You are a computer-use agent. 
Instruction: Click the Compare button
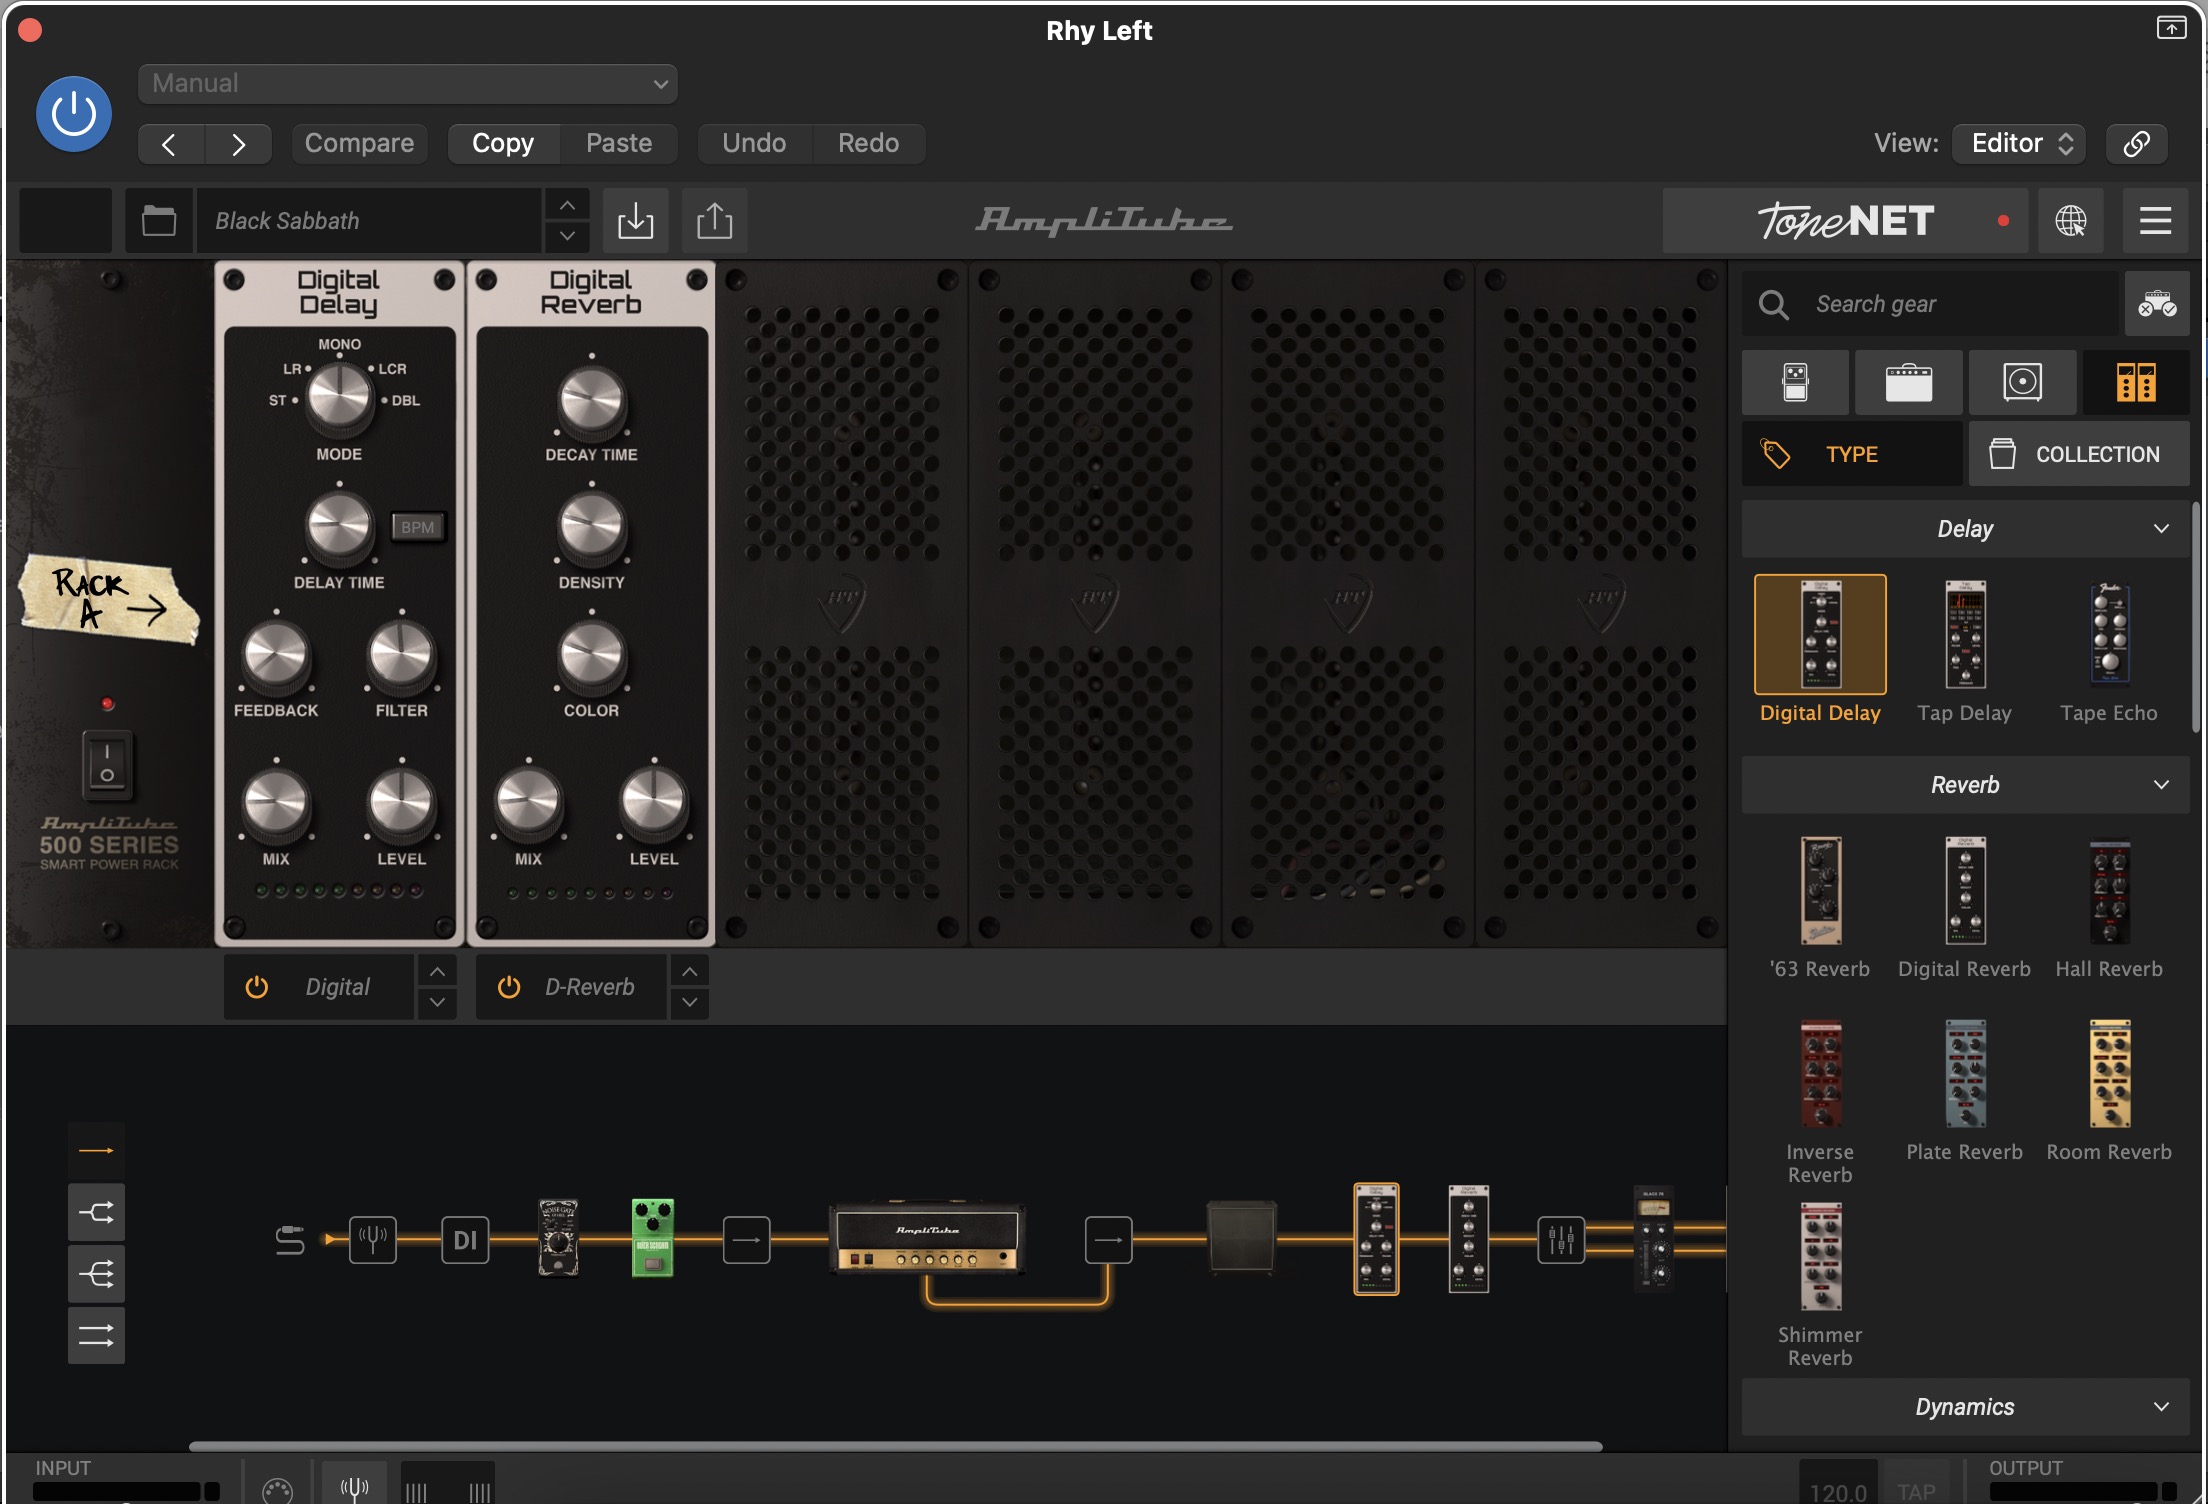359,143
